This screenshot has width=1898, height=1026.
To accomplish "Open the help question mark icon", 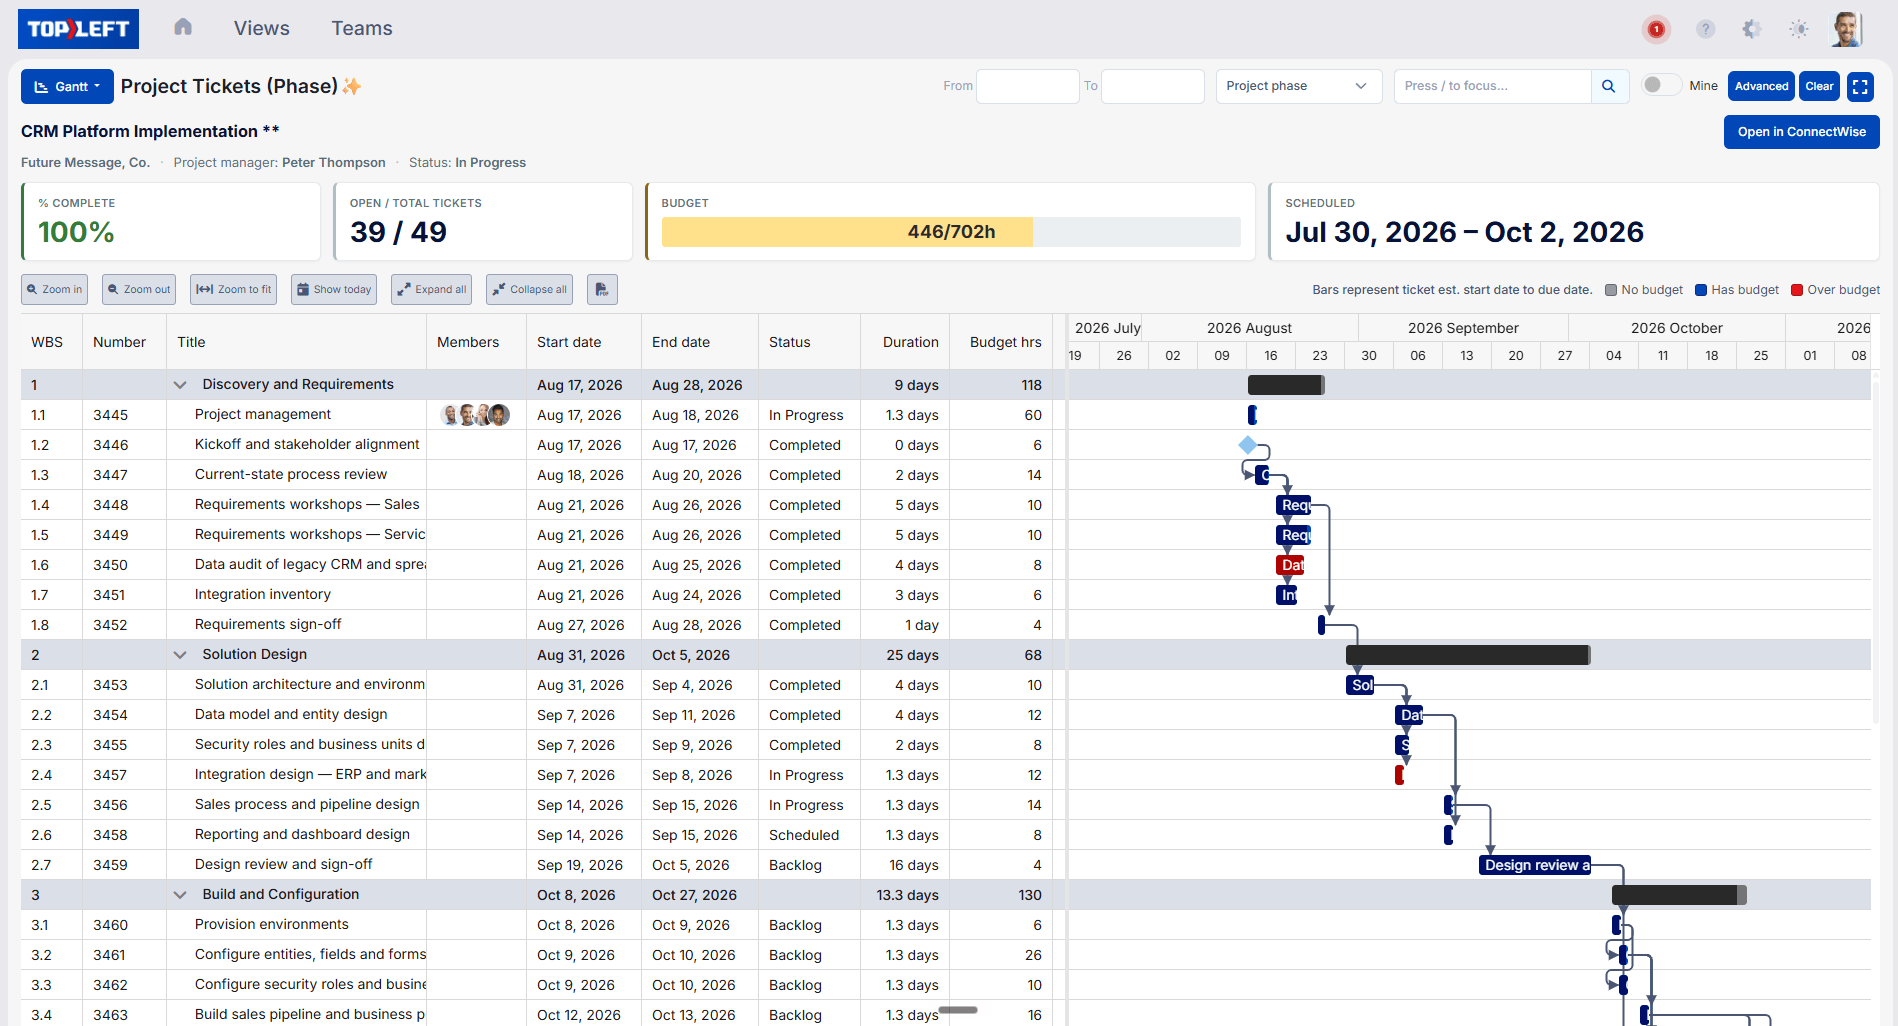I will click(x=1706, y=29).
